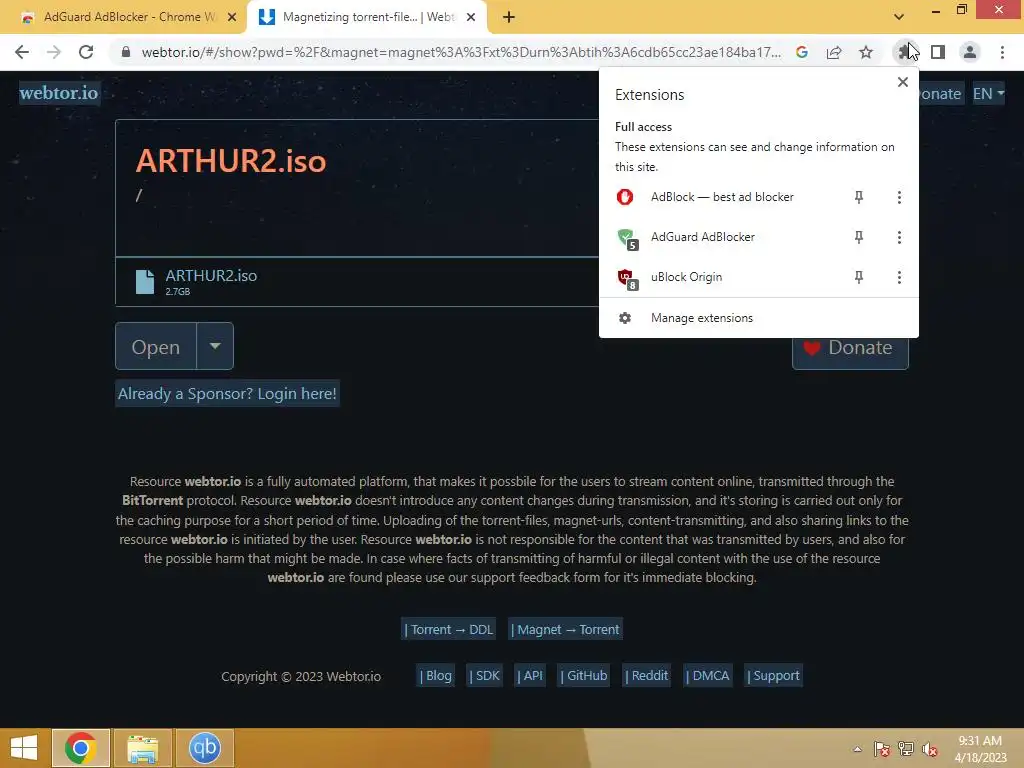Close the Magnetizing torrent-file tab
1024x768 pixels.
pyautogui.click(x=471, y=17)
